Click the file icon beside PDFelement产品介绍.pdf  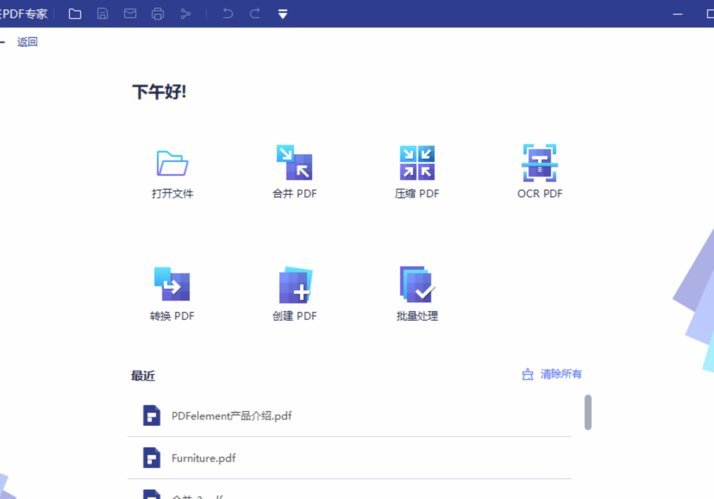coord(152,416)
